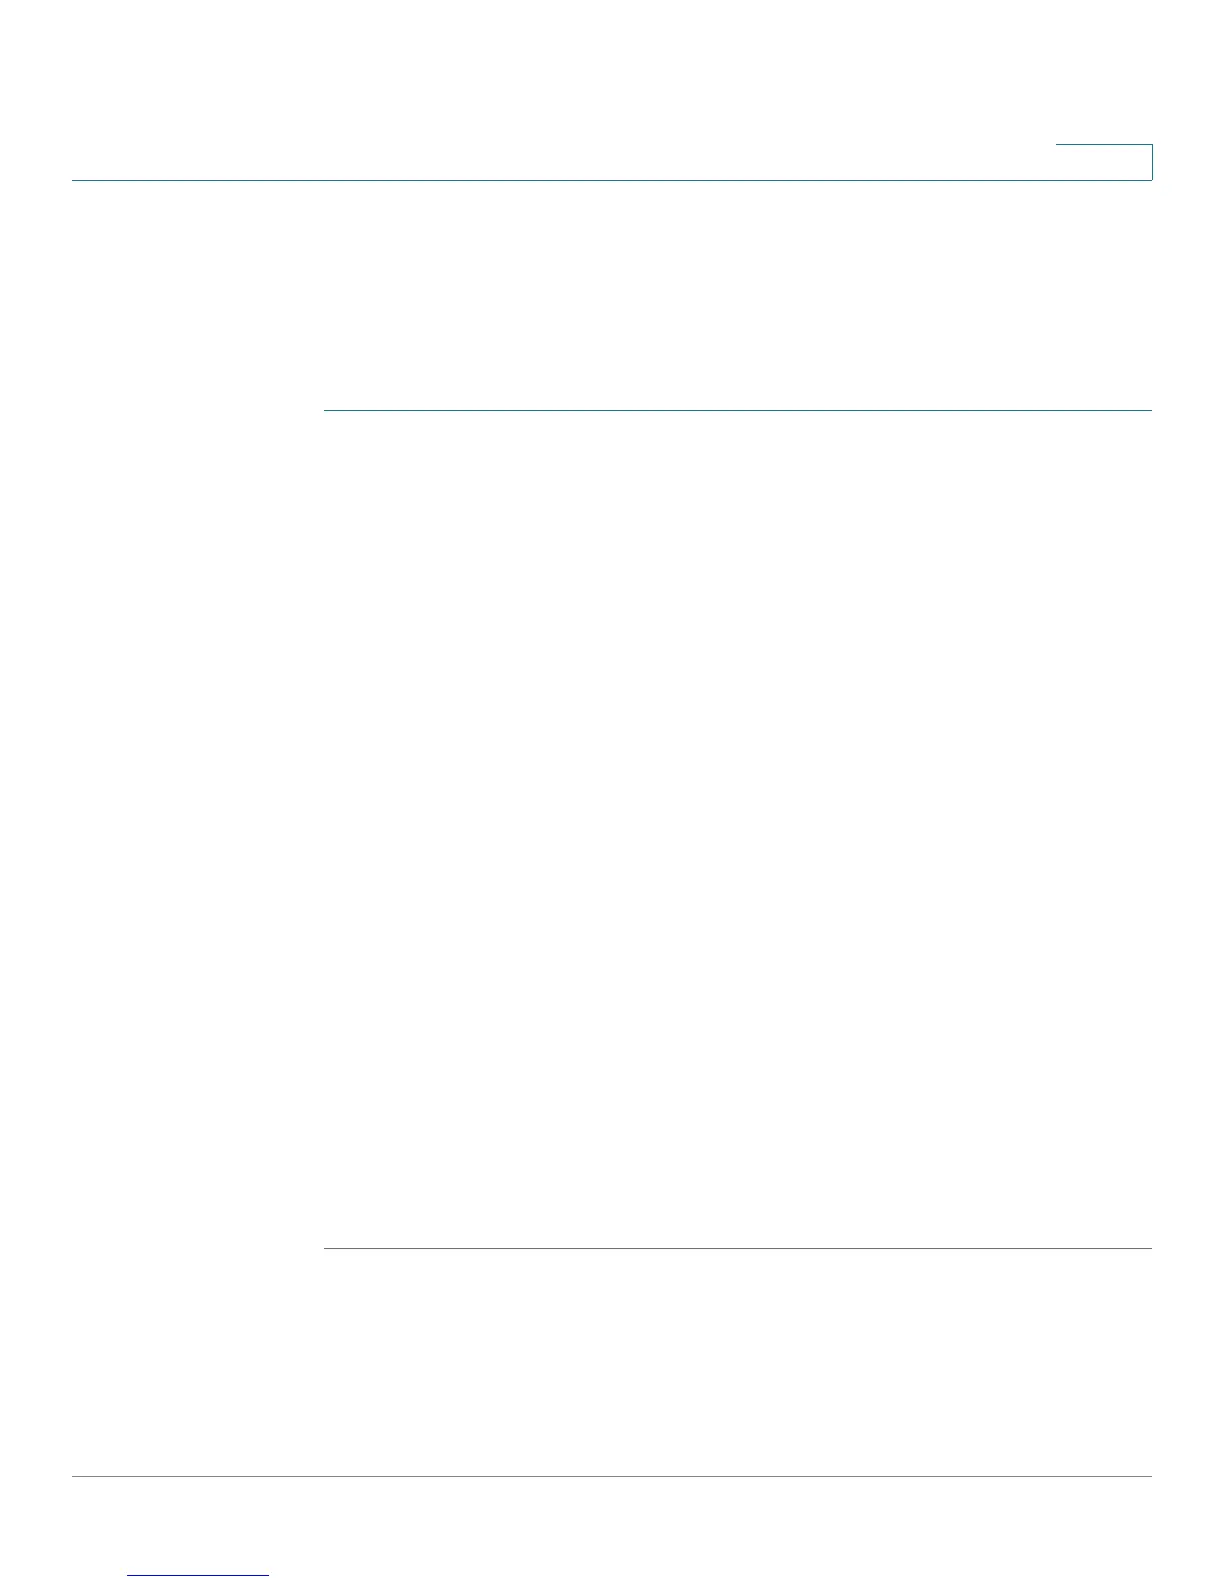Click the empty left margin beside the body
Image resolution: width=1224 pixels, height=1584 pixels.
pos(197,829)
